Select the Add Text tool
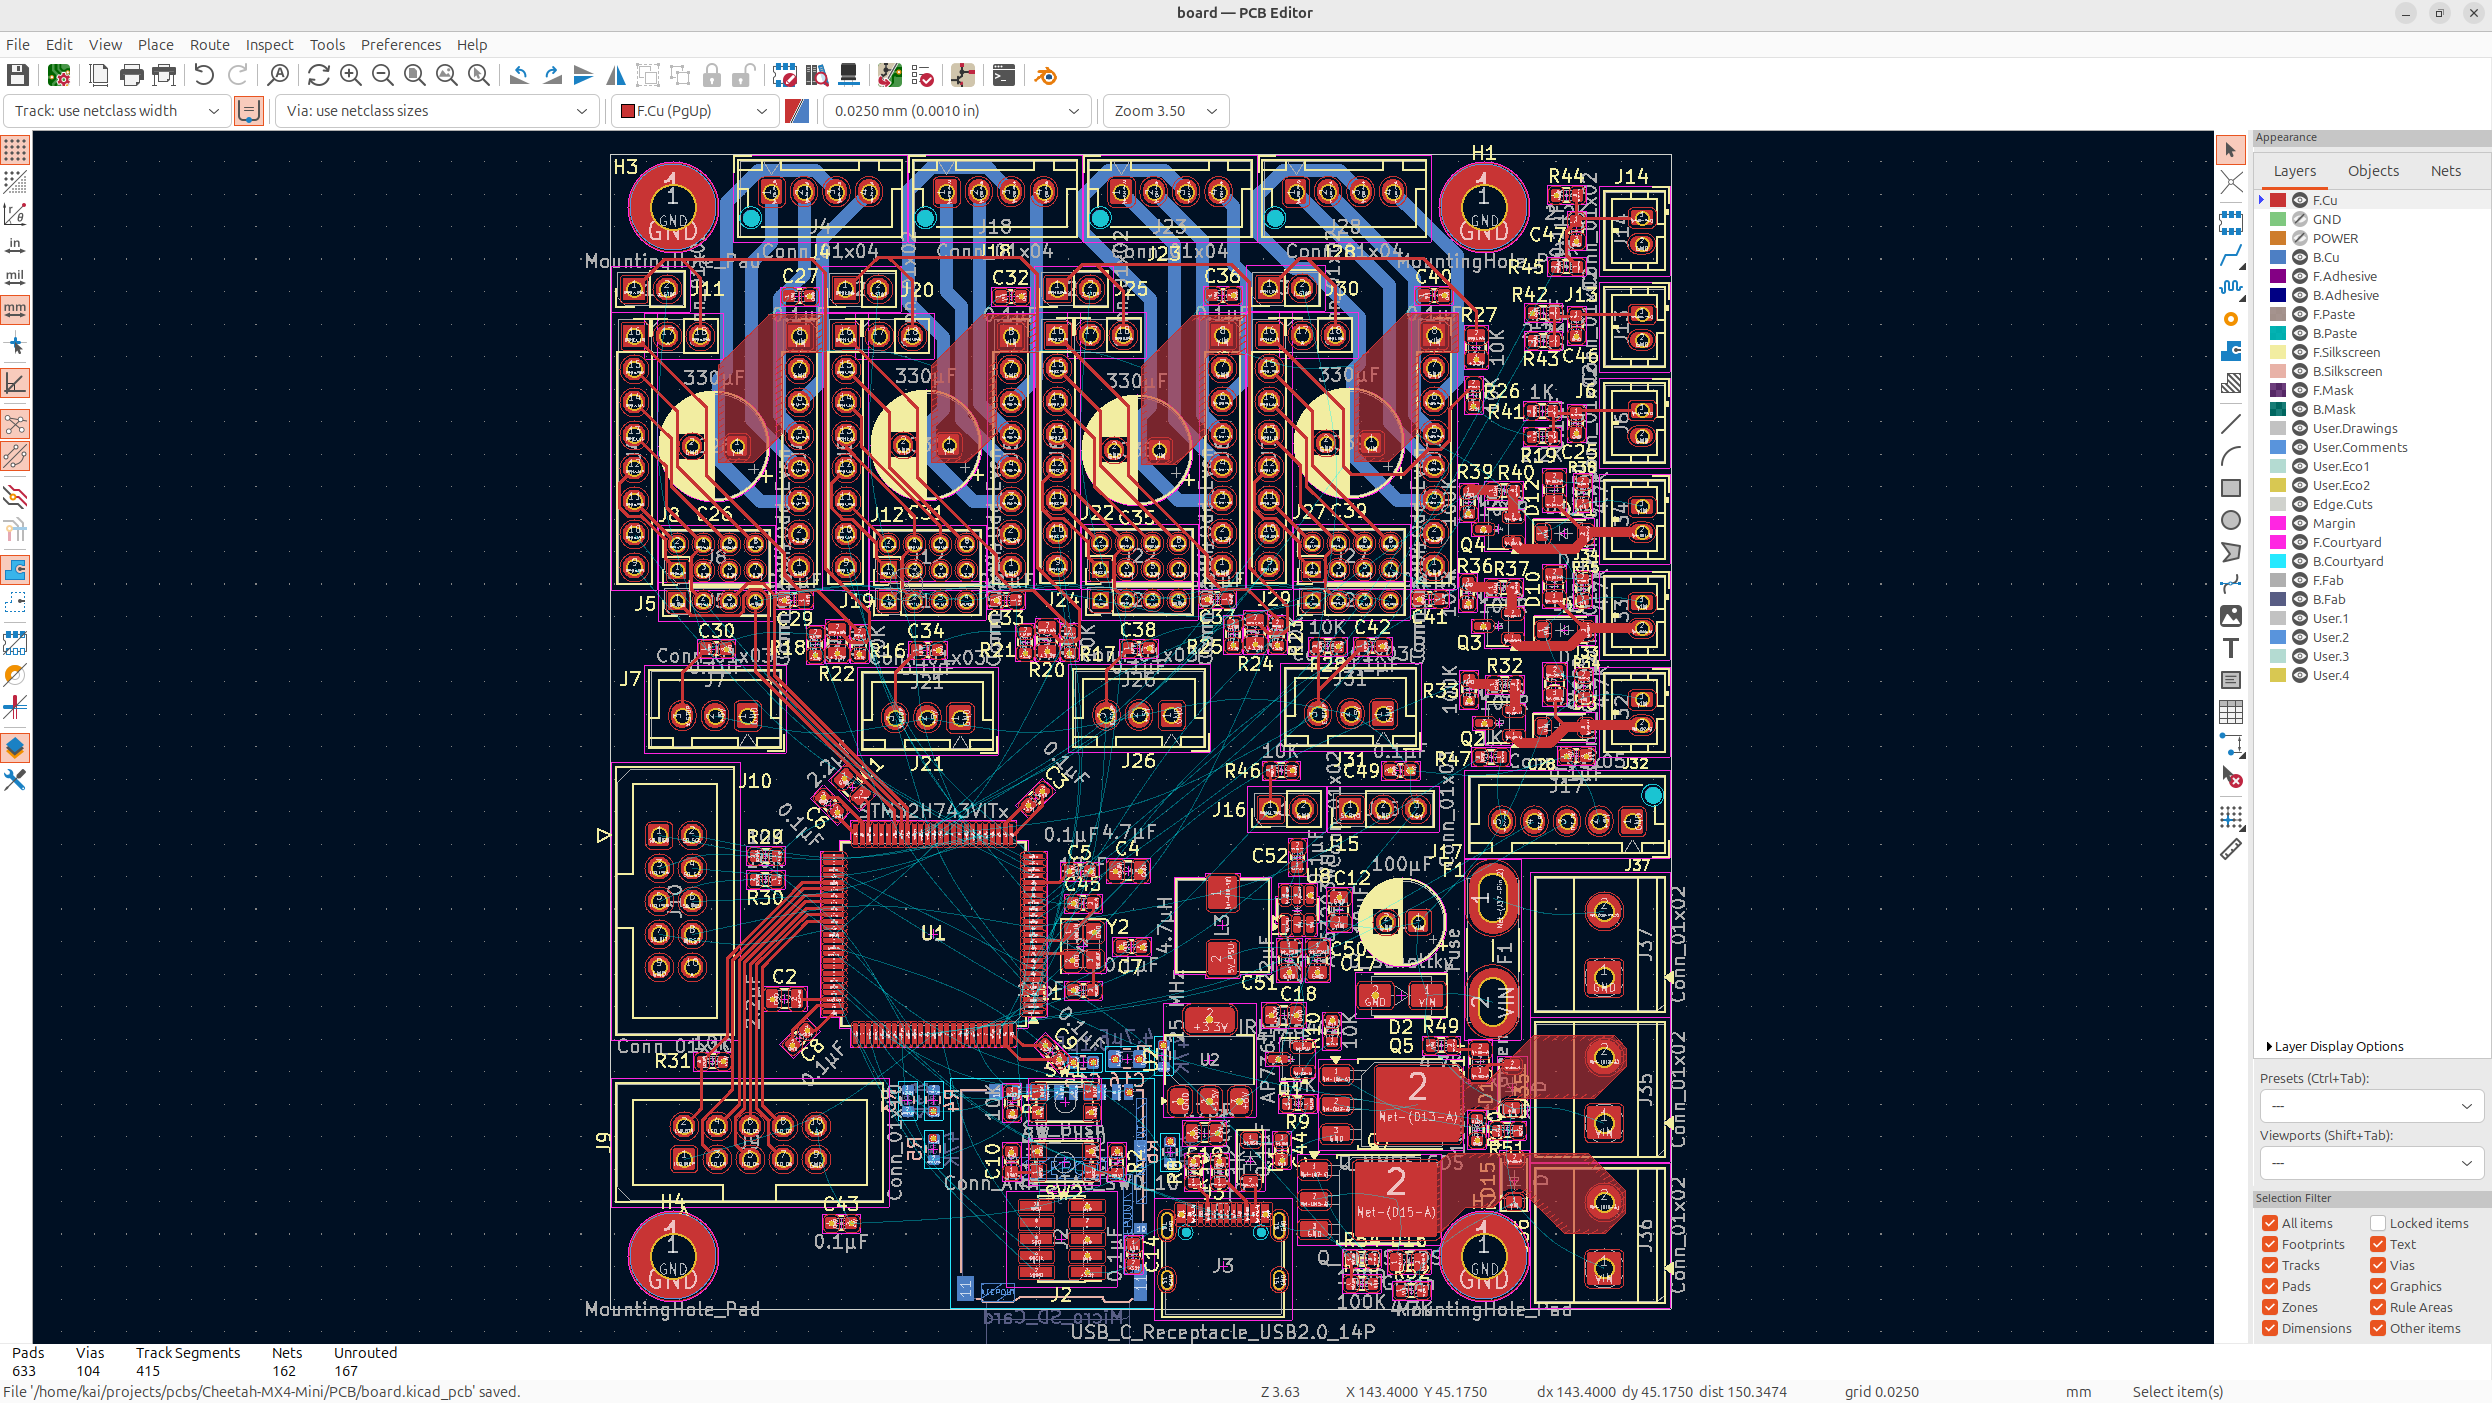This screenshot has height=1403, width=2492. (2231, 648)
